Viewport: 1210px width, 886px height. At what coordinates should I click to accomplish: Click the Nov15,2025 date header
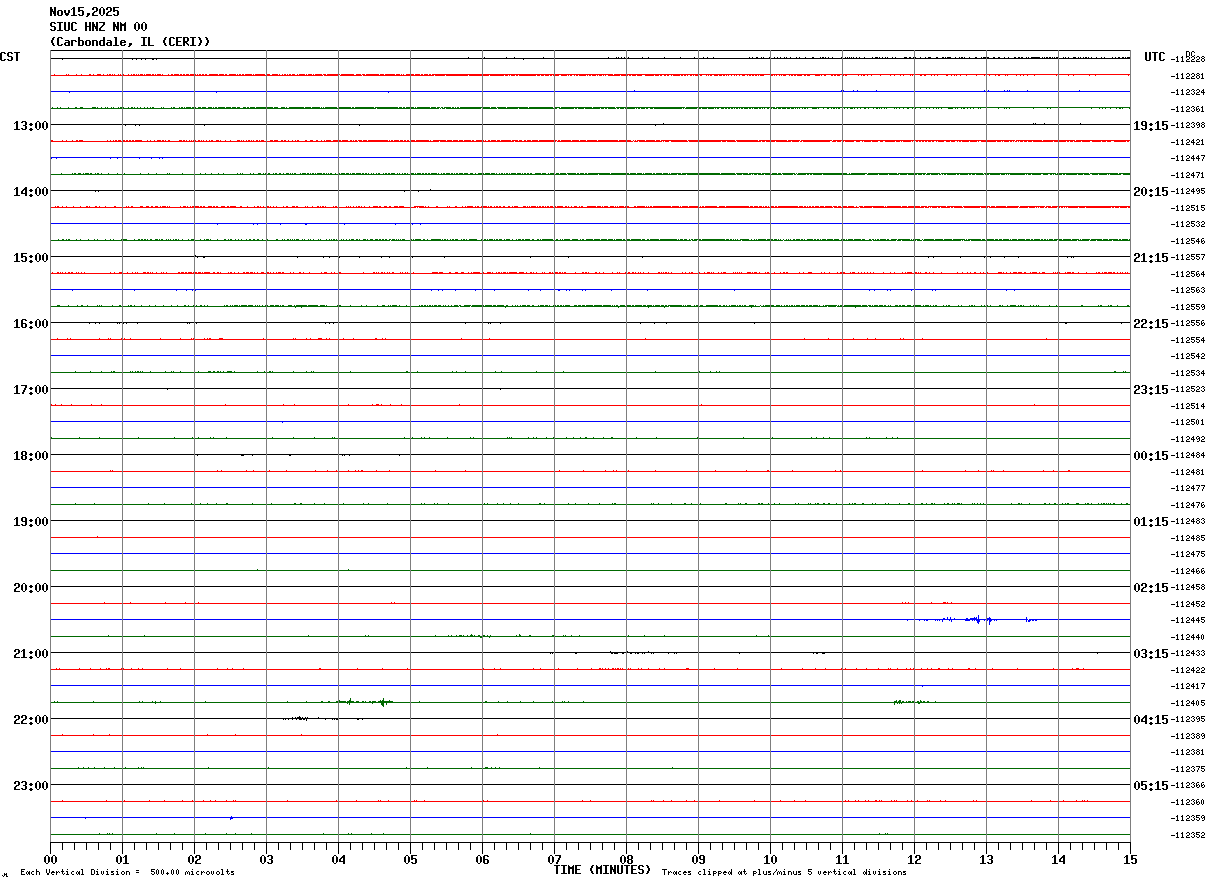tap(84, 12)
